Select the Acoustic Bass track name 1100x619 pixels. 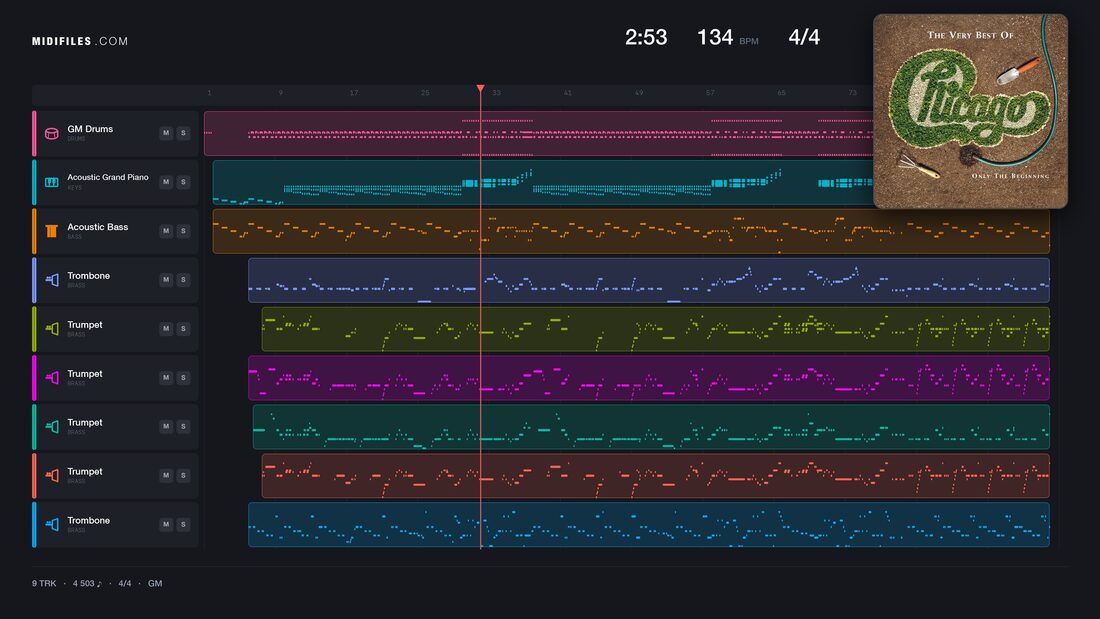click(98, 227)
